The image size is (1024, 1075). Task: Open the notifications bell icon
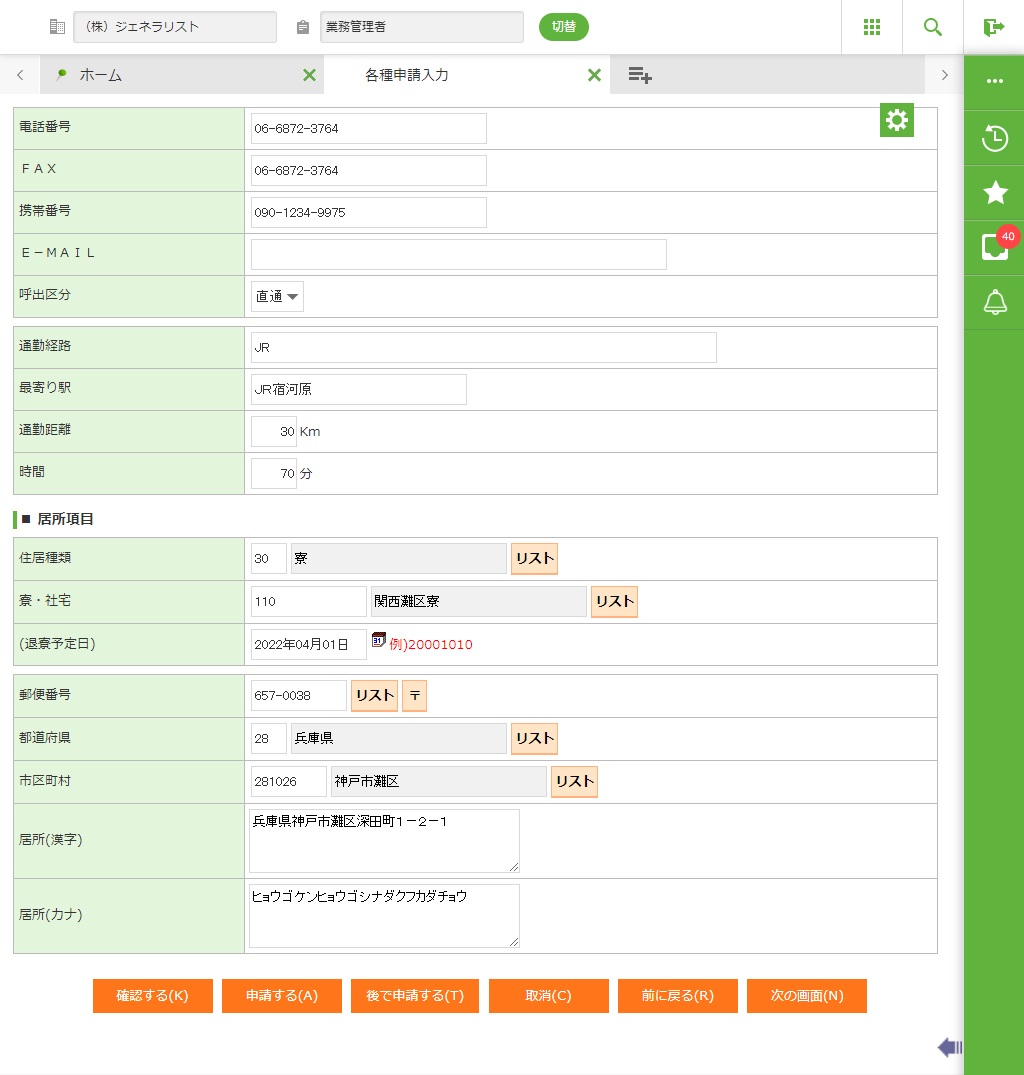click(994, 302)
